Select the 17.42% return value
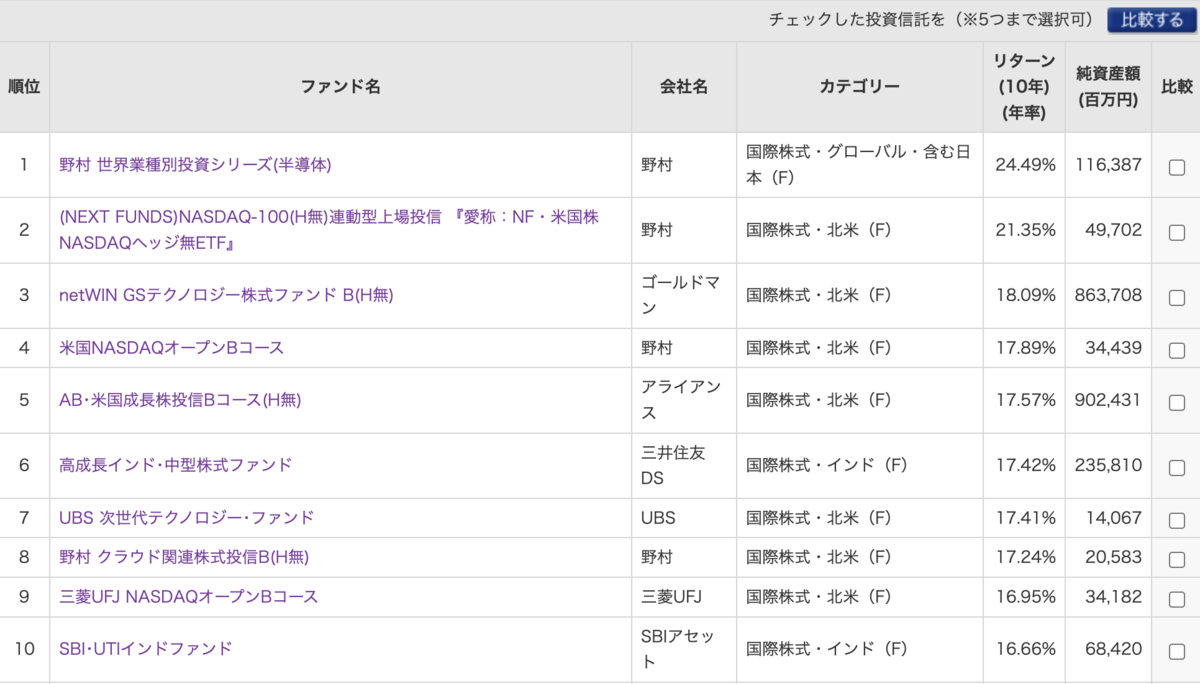 coord(1025,465)
